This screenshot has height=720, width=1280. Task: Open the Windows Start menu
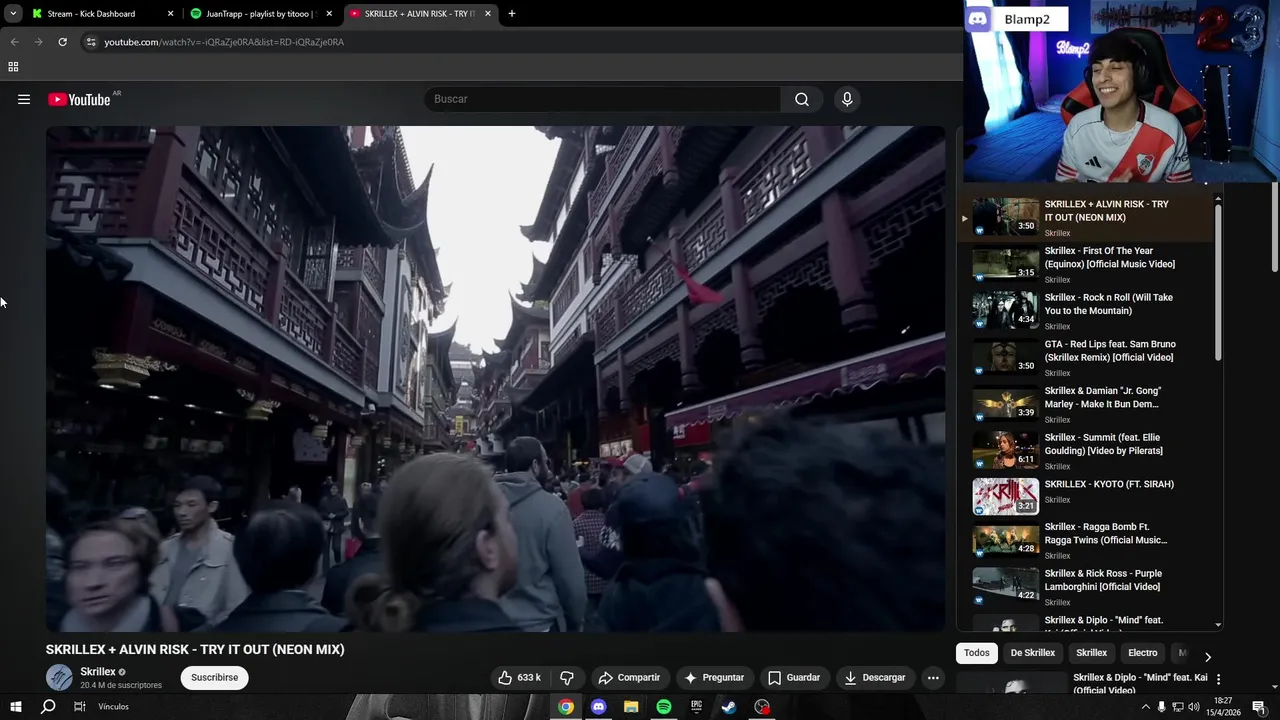point(16,707)
